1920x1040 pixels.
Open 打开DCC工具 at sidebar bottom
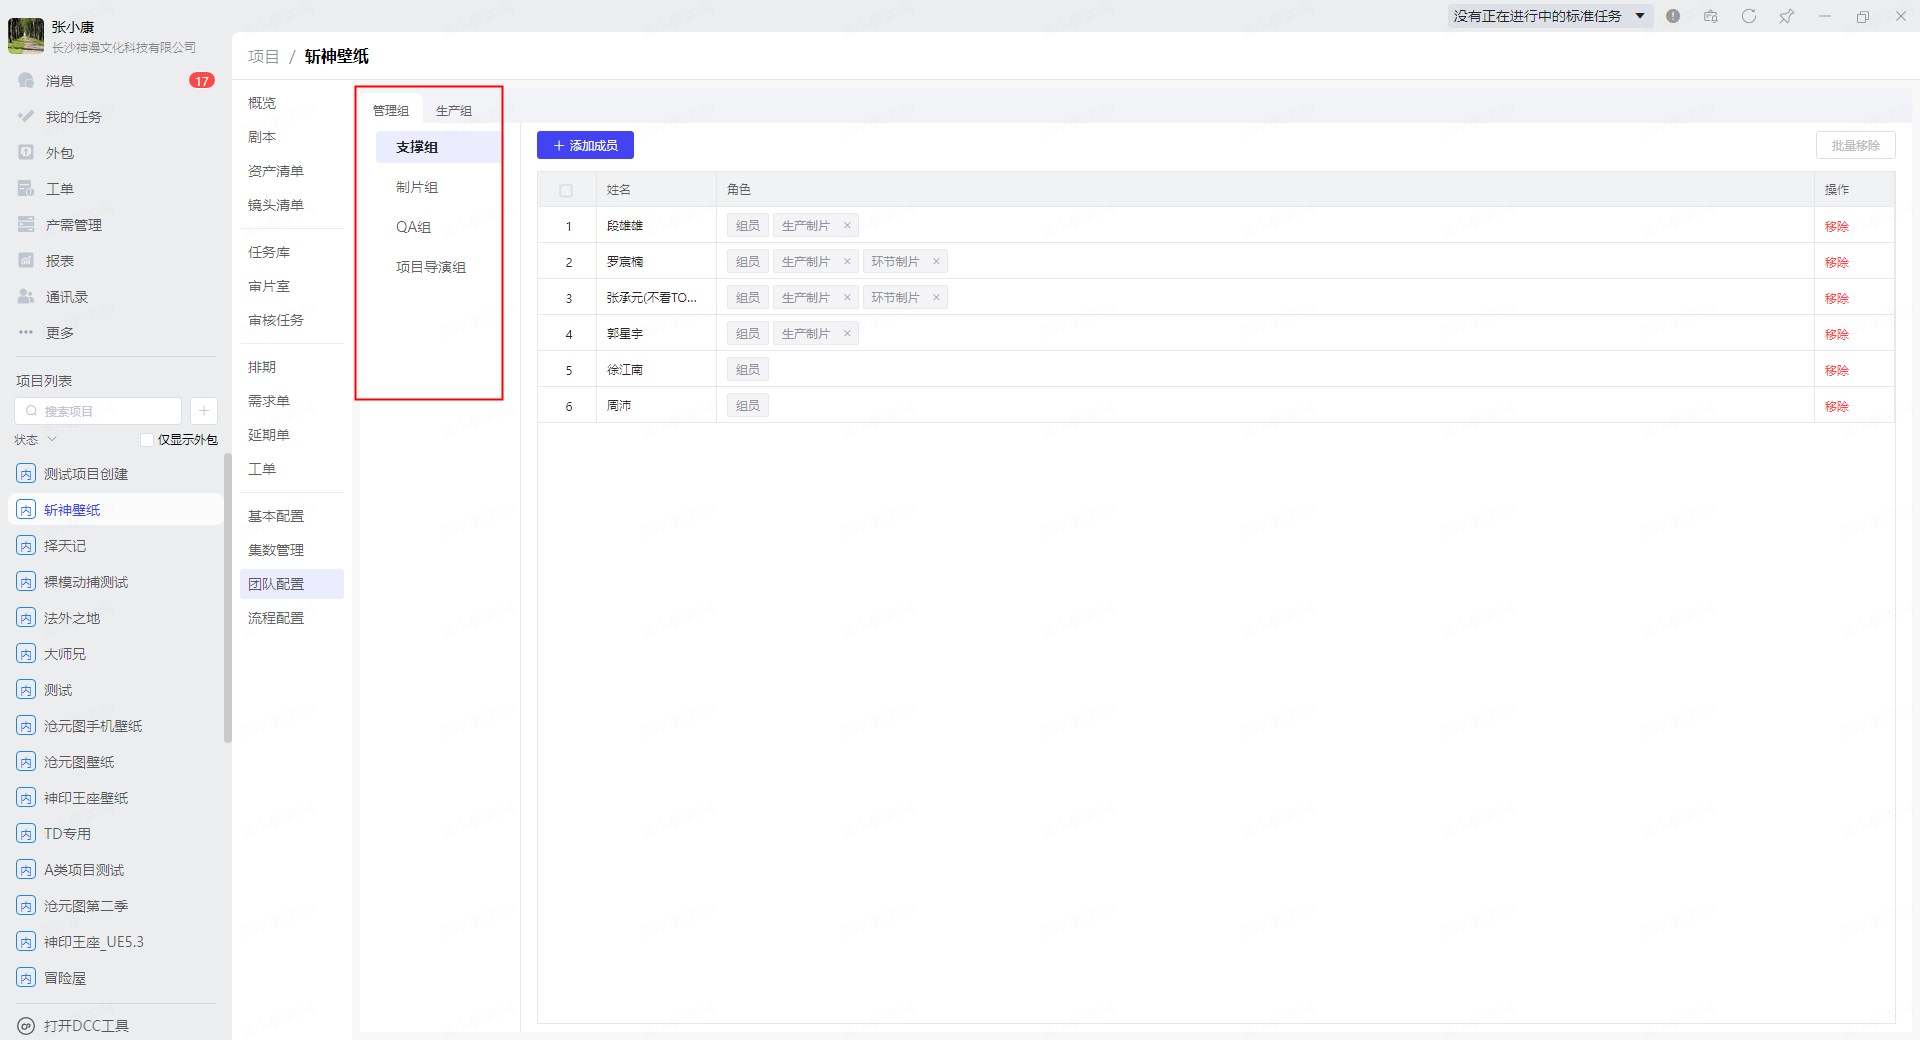point(86,1025)
